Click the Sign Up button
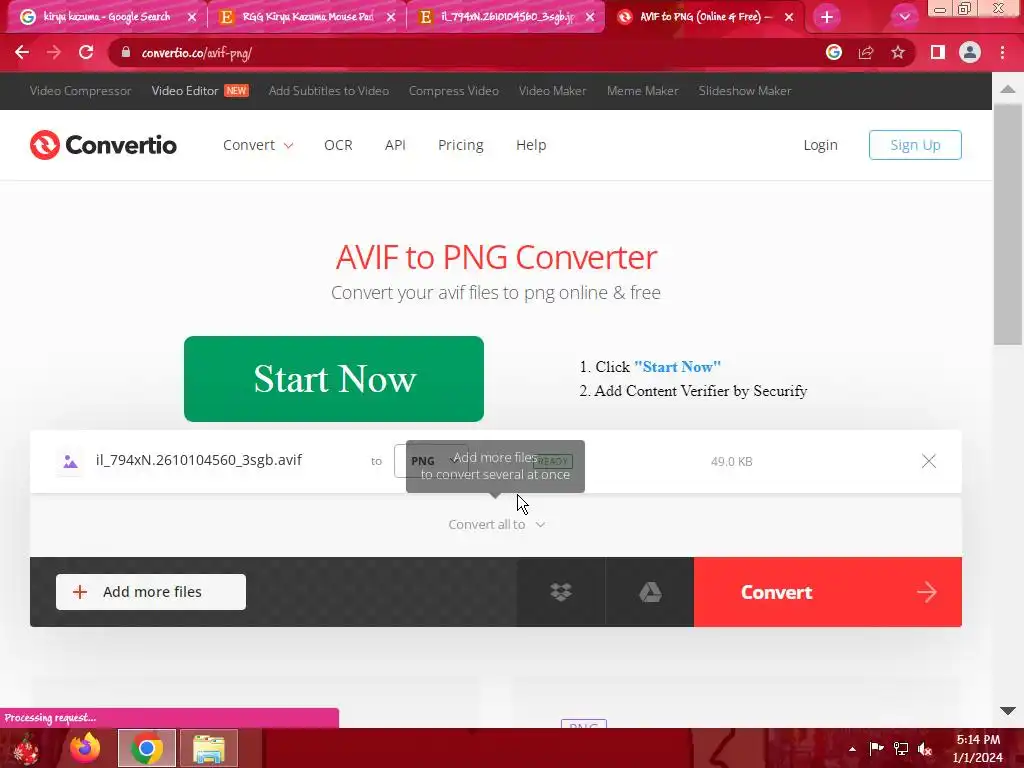1024x768 pixels. click(x=915, y=145)
